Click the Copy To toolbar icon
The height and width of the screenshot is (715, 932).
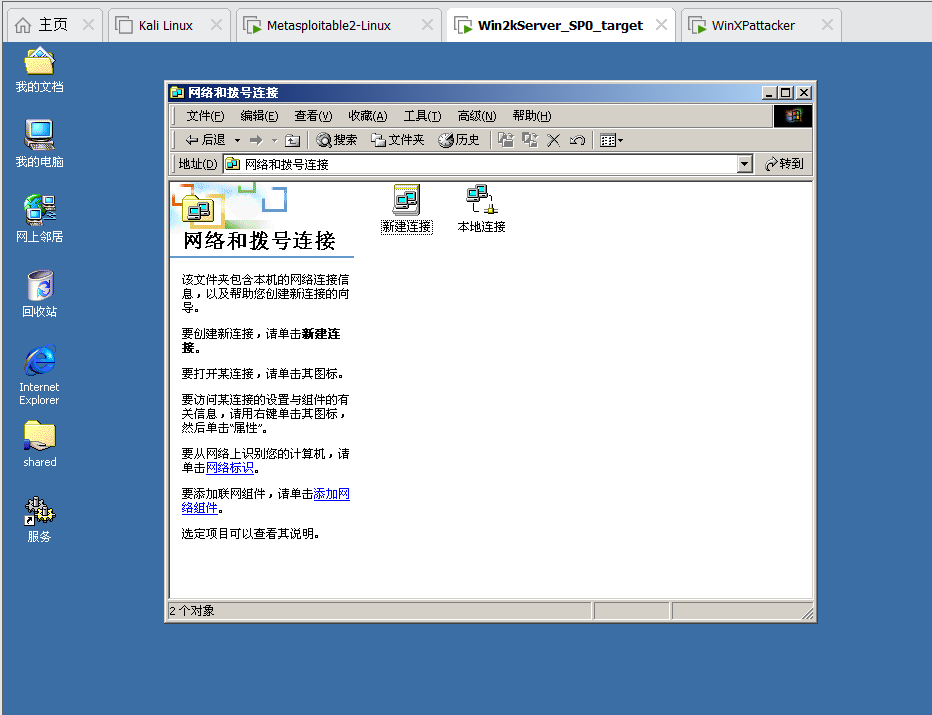(530, 140)
